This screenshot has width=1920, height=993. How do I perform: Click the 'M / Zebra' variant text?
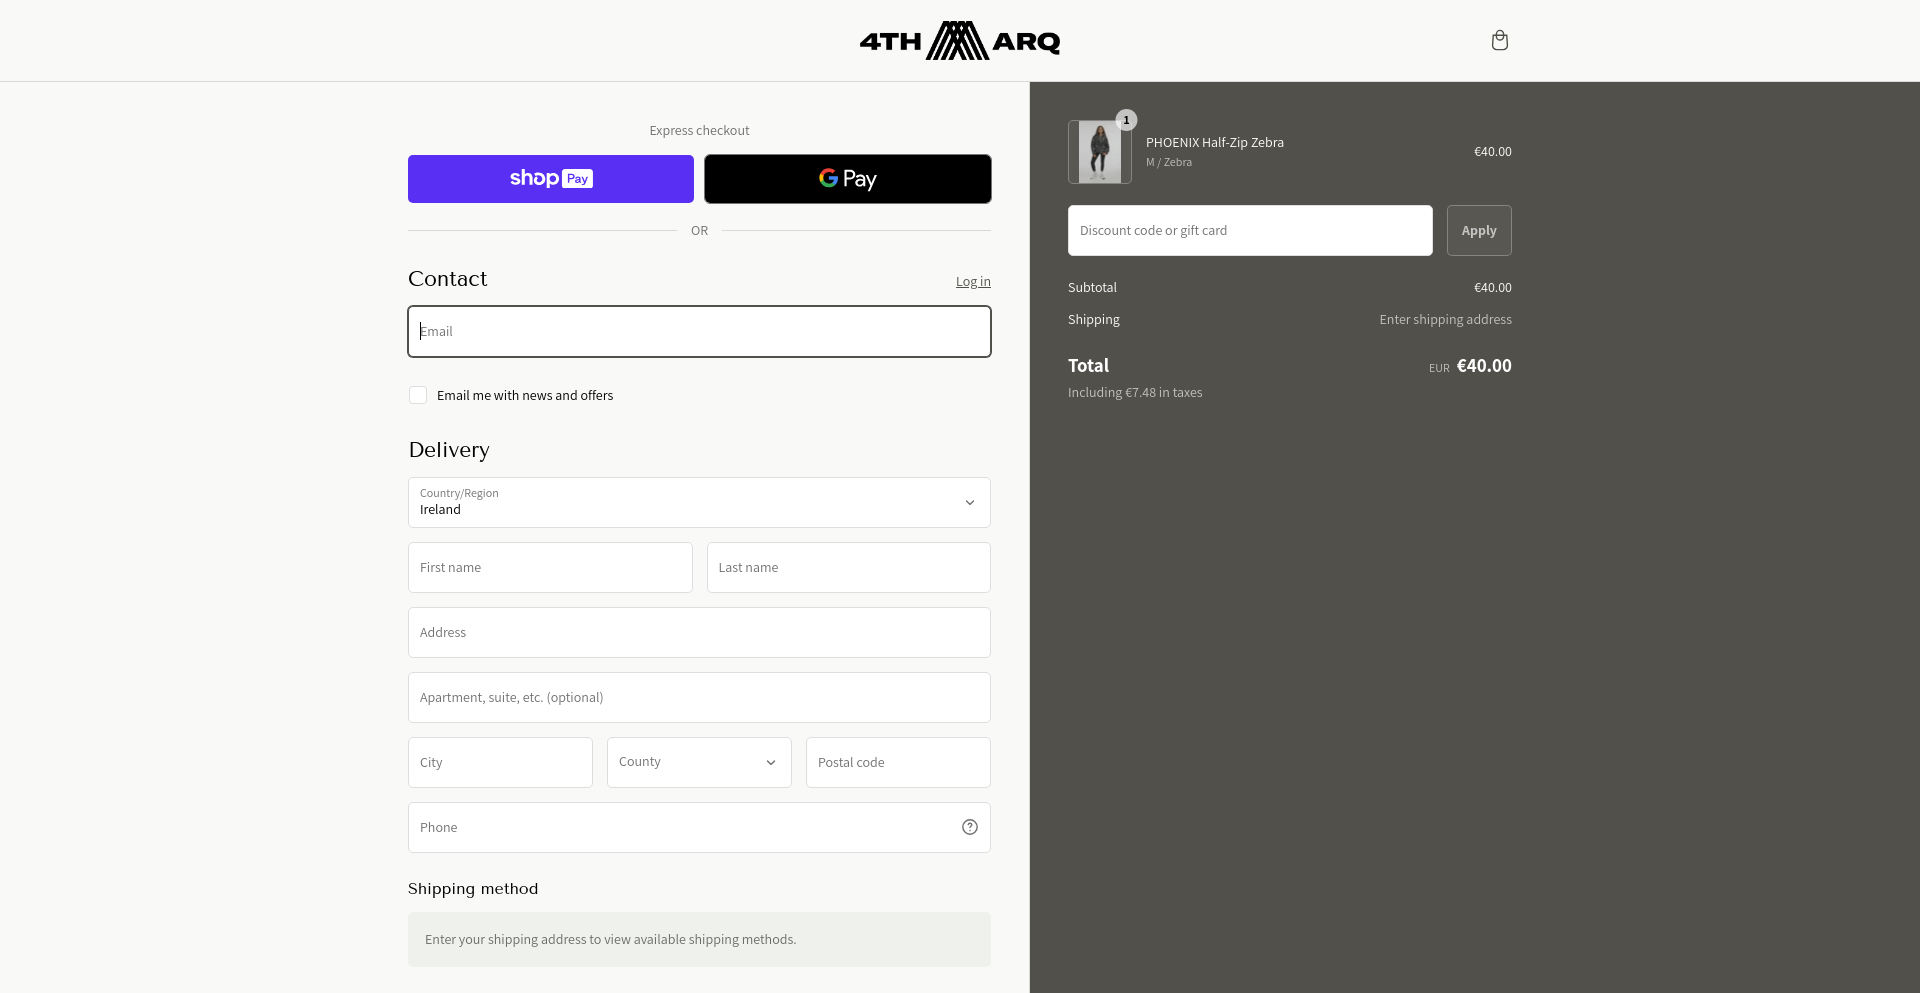pos(1169,162)
